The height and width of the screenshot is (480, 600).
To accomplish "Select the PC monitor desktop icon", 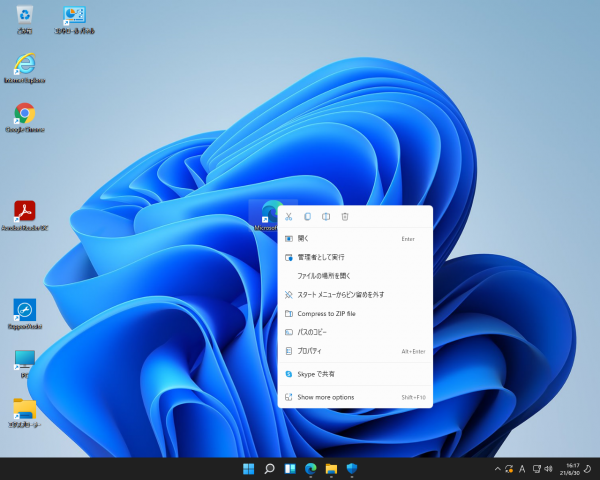I will pyautogui.click(x=25, y=364).
